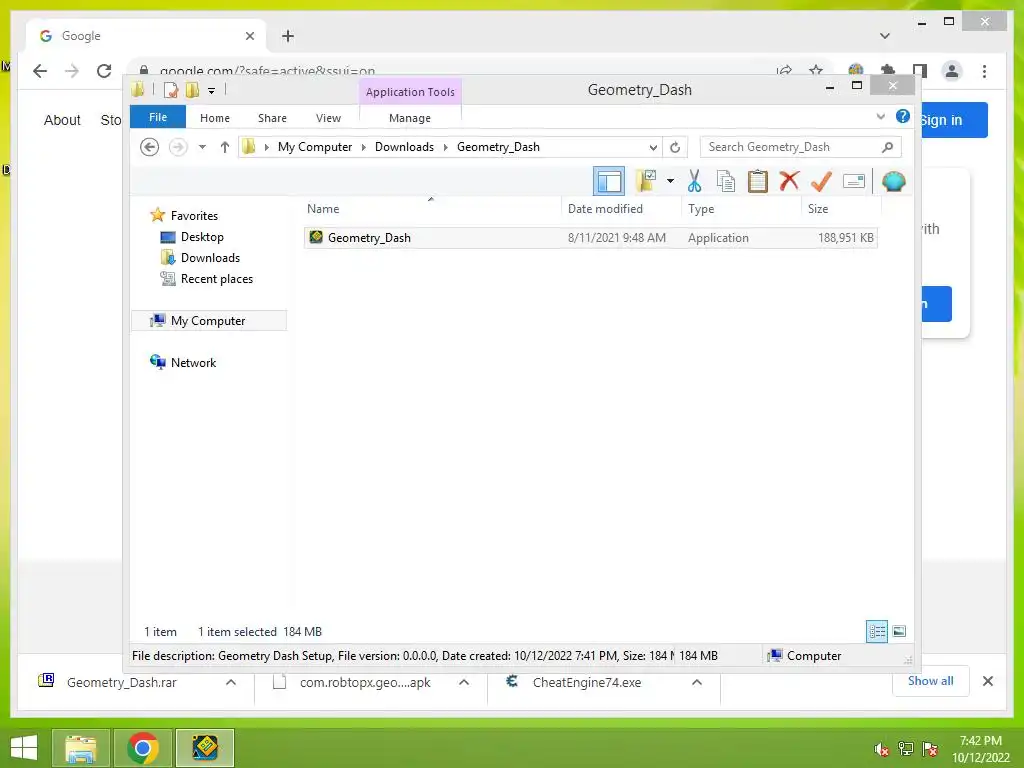
Task: Click the About link on Google page
Action: tap(62, 120)
